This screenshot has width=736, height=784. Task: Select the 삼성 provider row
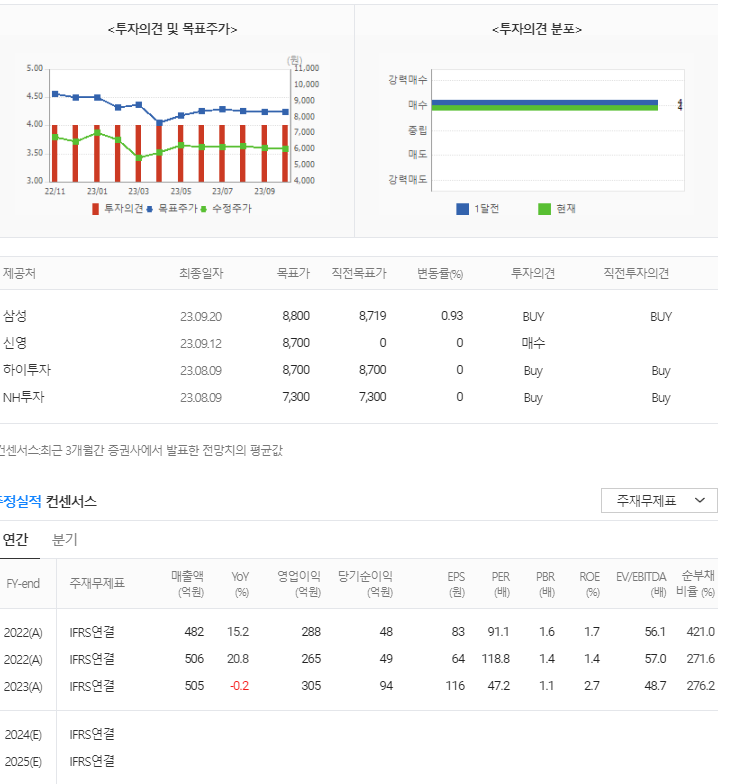359,316
